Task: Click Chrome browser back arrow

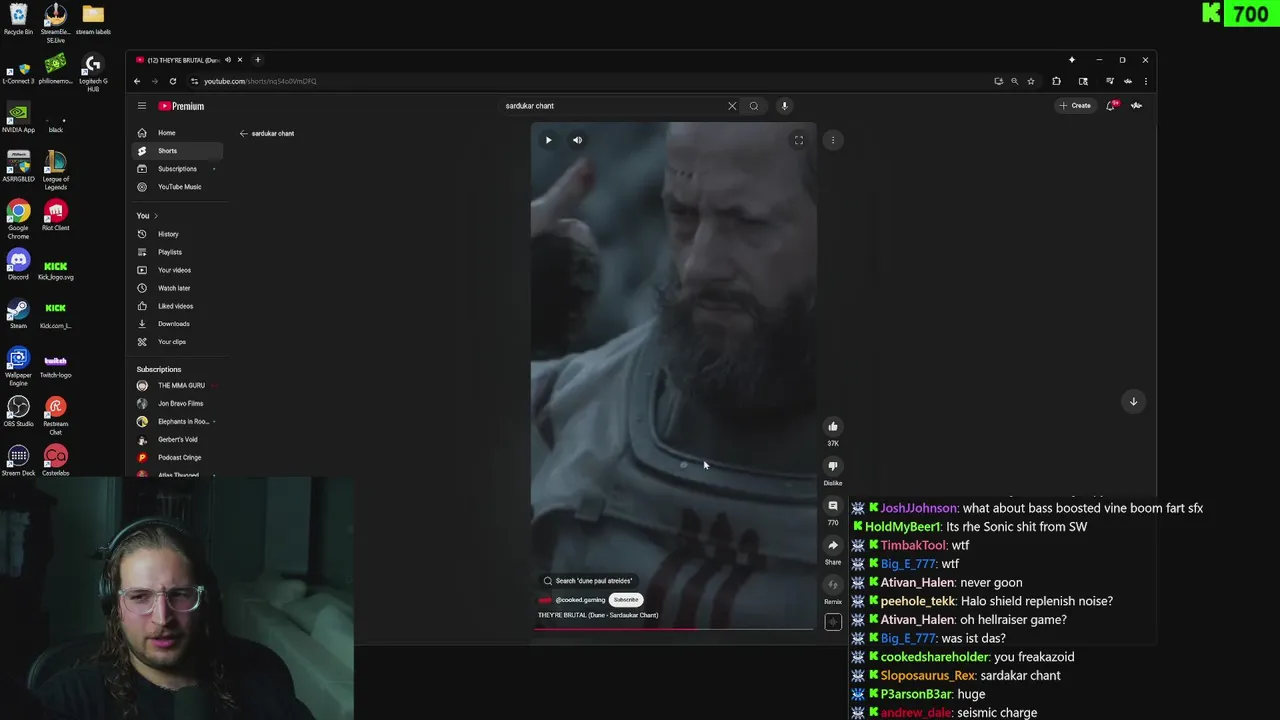Action: [x=137, y=81]
